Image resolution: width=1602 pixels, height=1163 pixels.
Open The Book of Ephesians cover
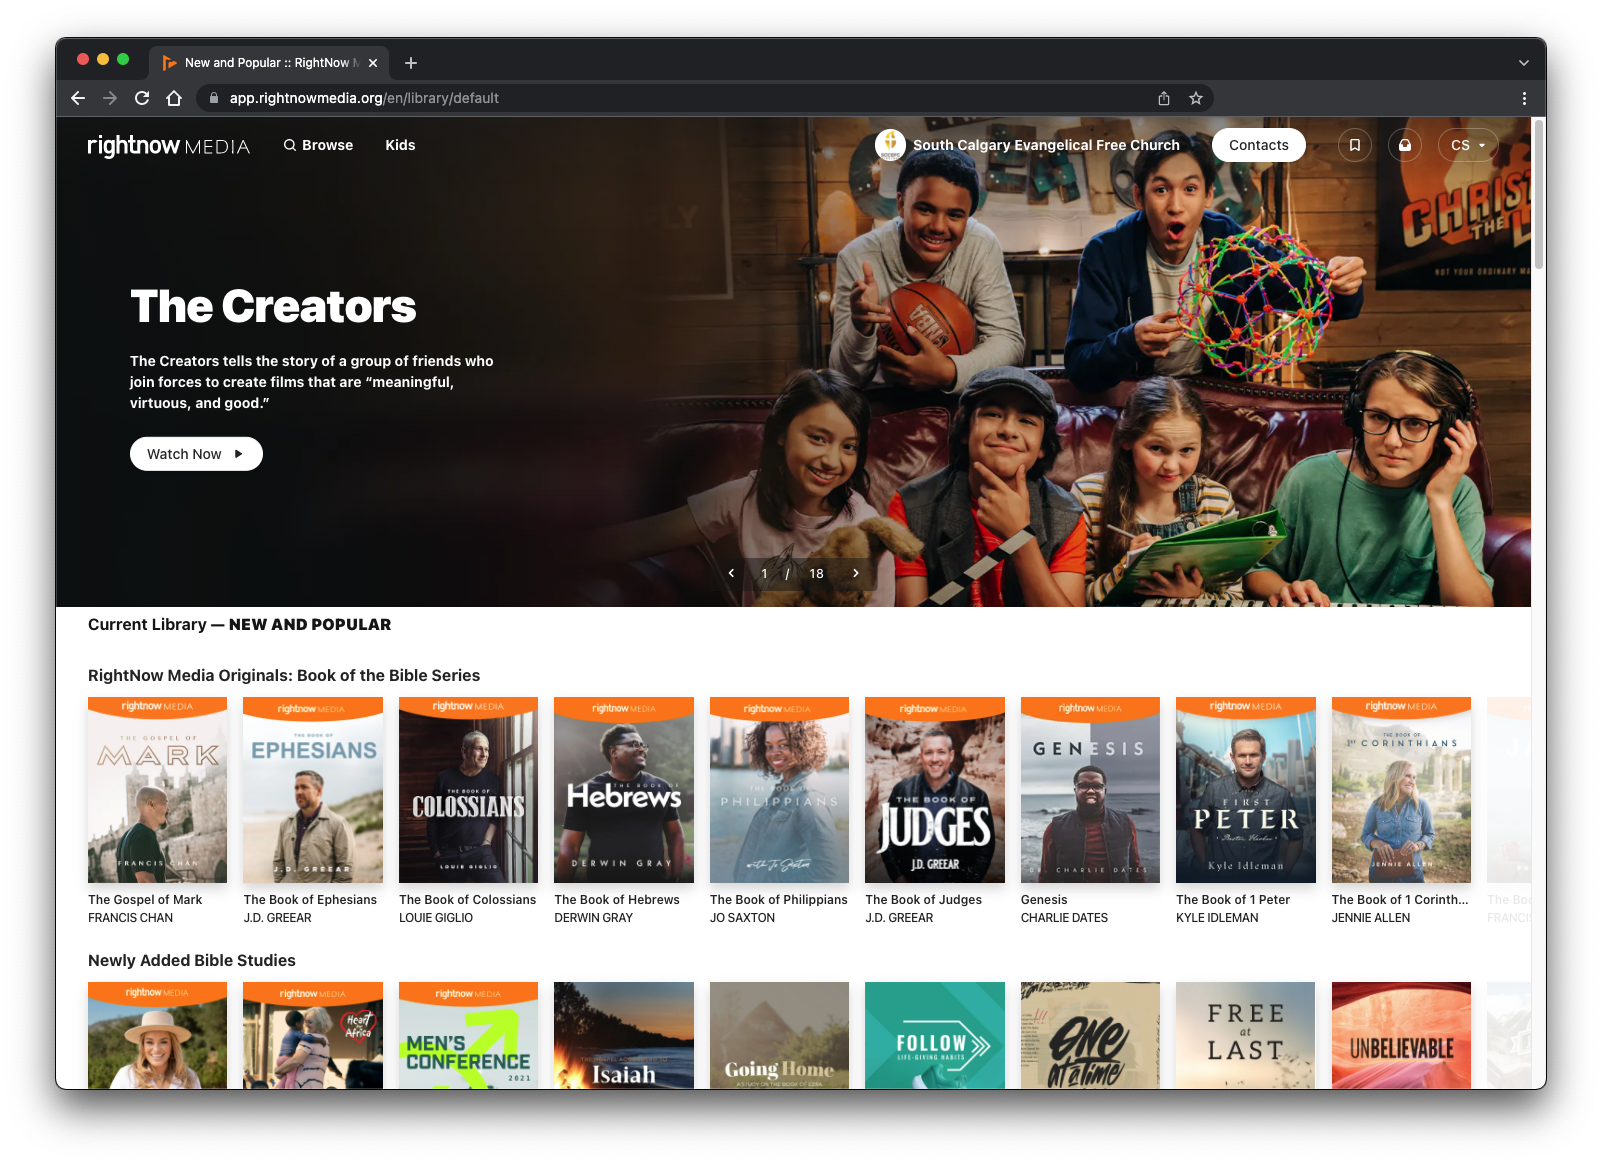tap(313, 790)
